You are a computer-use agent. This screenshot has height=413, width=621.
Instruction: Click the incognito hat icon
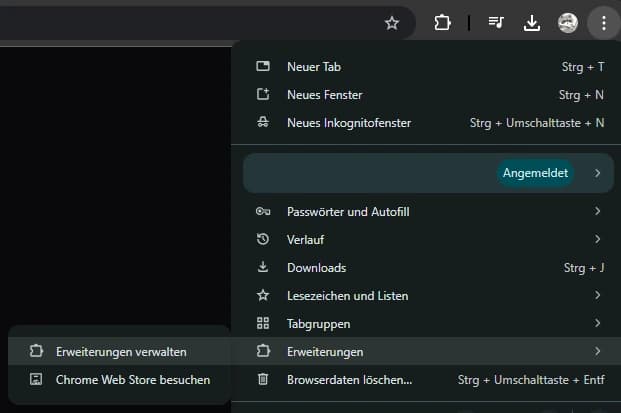coord(263,122)
